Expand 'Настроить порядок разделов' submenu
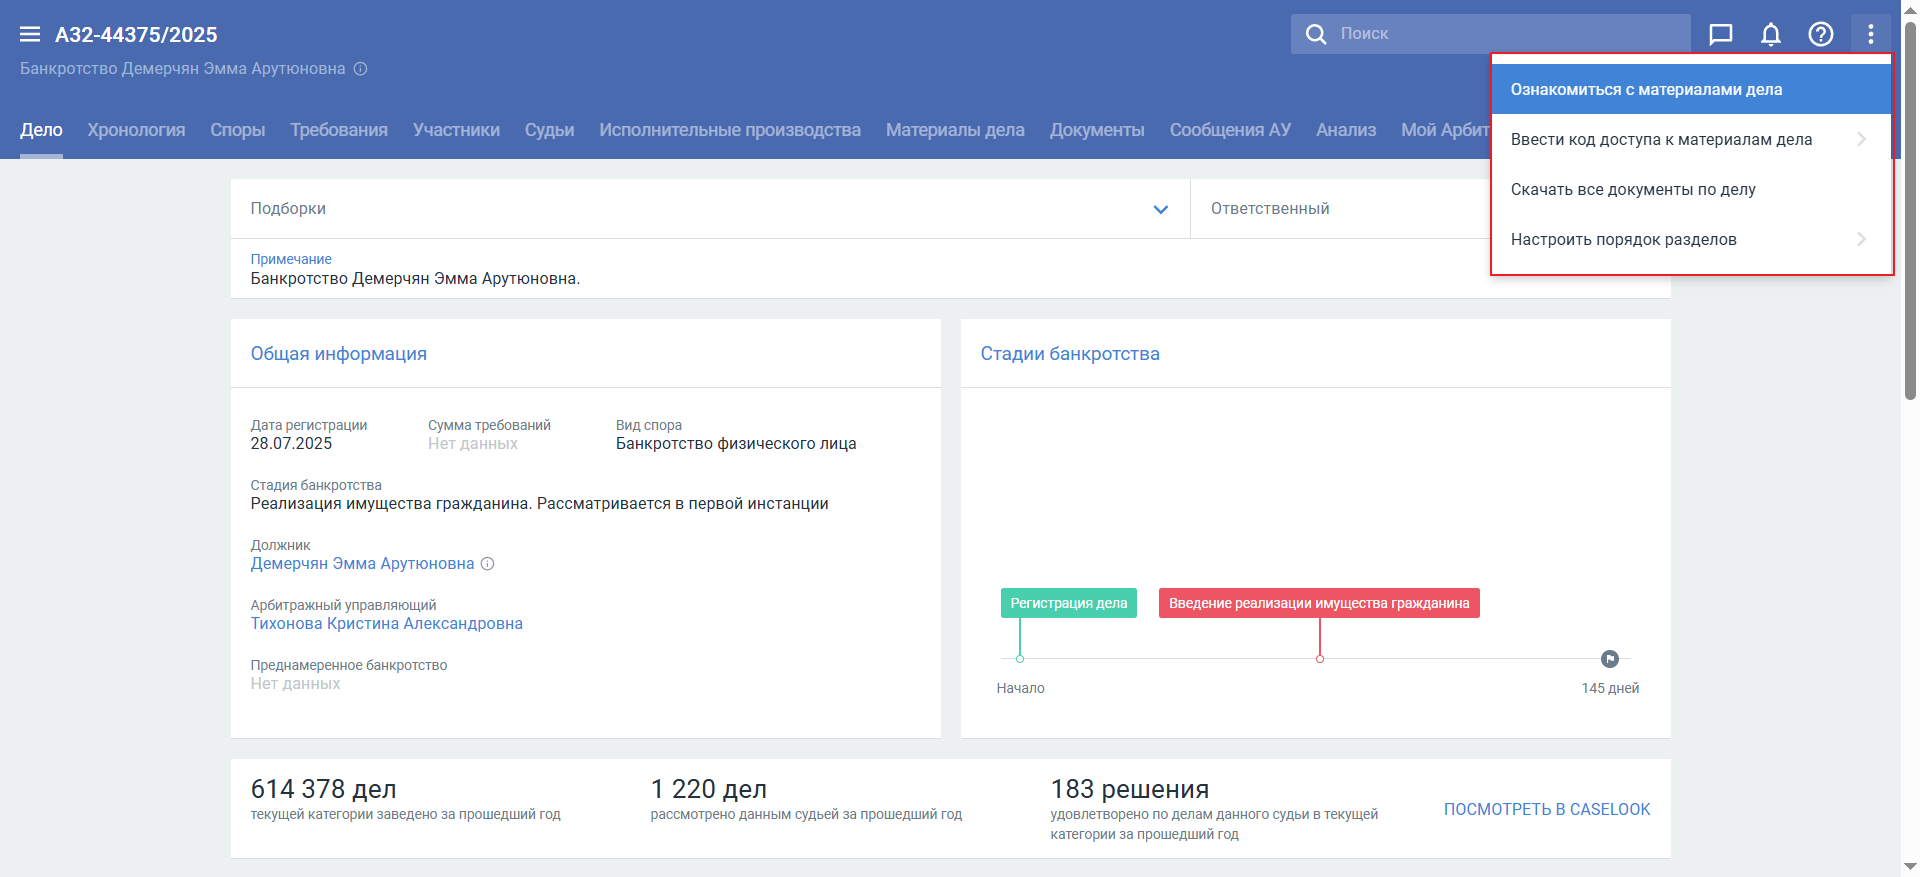The height and width of the screenshot is (877, 1920). 1860,239
